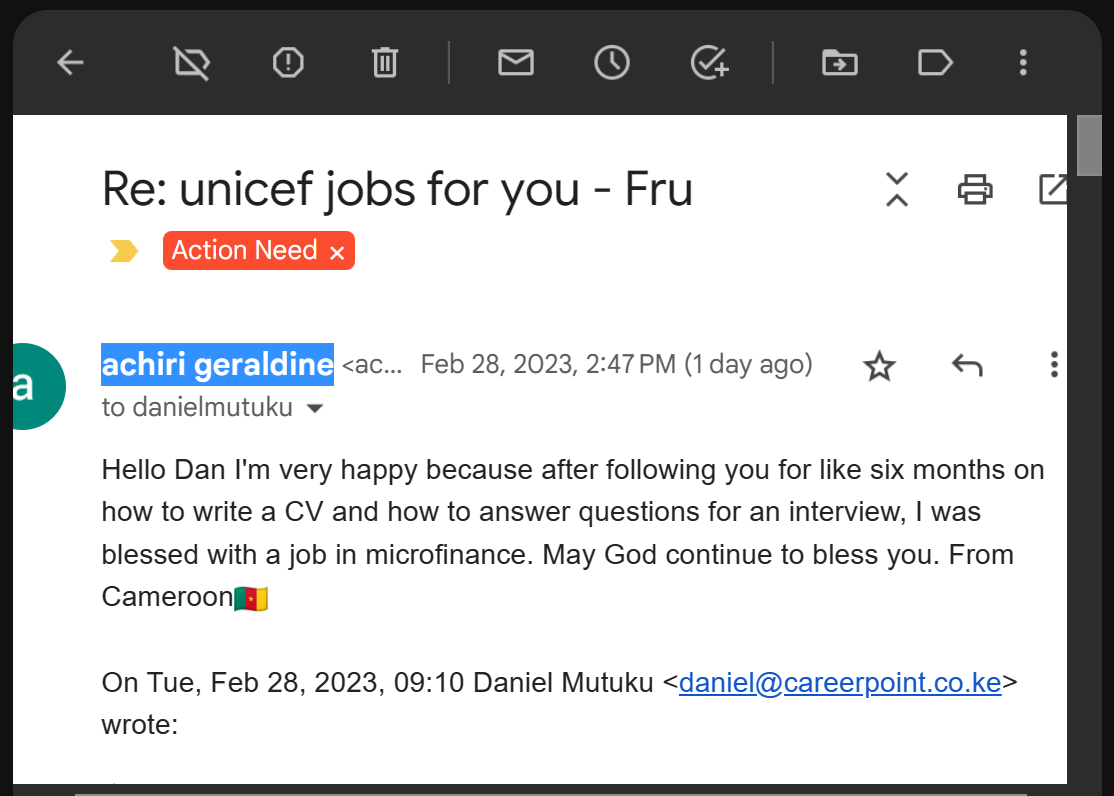This screenshot has height=796, width=1114.
Task: Open the Labels tag icon
Action: point(934,63)
